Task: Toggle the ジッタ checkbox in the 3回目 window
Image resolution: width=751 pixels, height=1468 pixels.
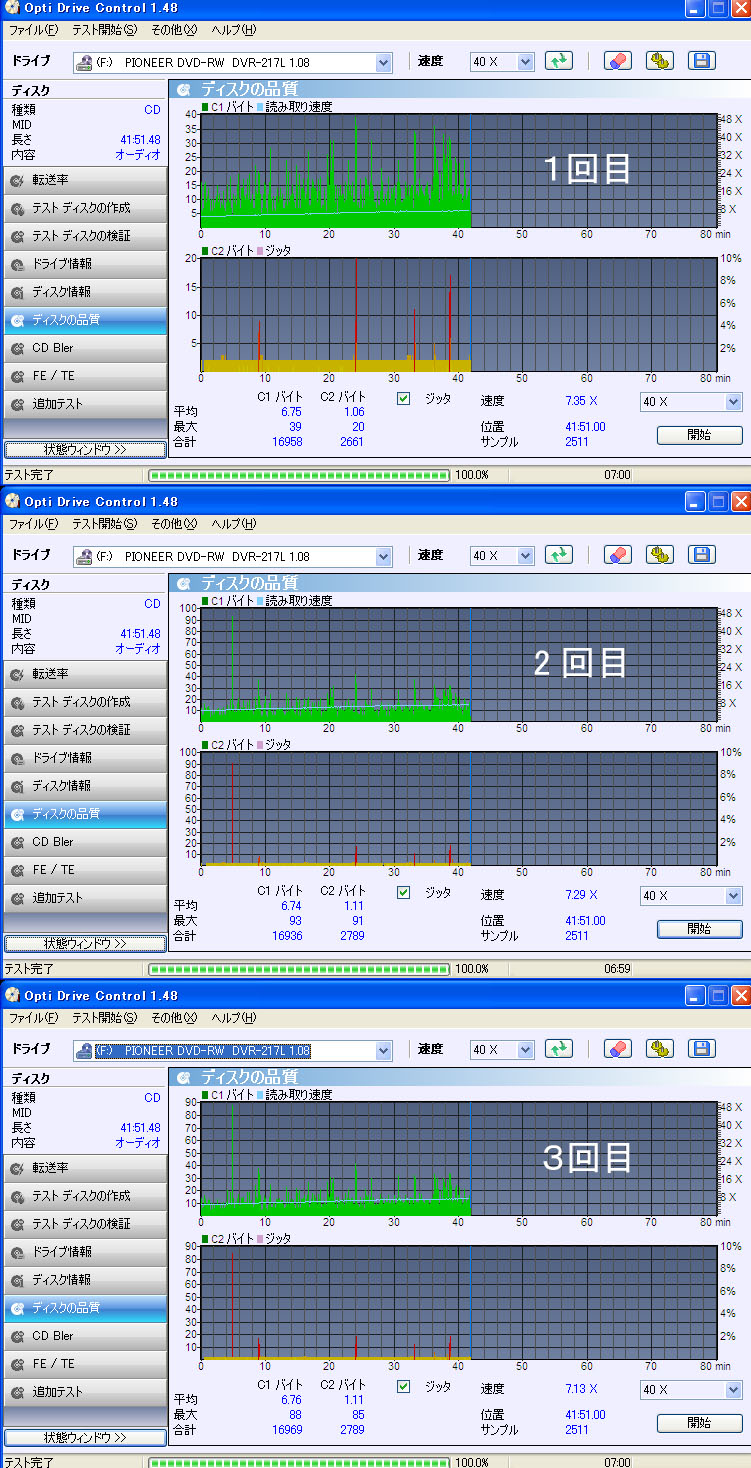Action: [x=404, y=1386]
